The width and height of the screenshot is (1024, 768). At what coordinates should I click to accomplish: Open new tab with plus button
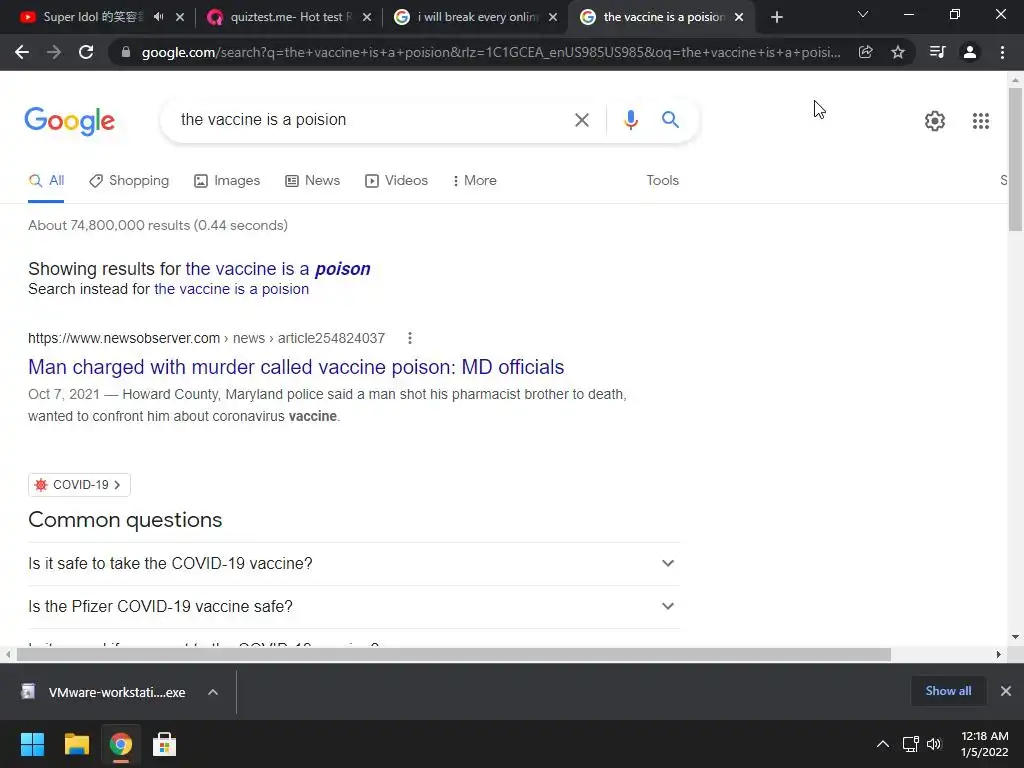[x=776, y=18]
